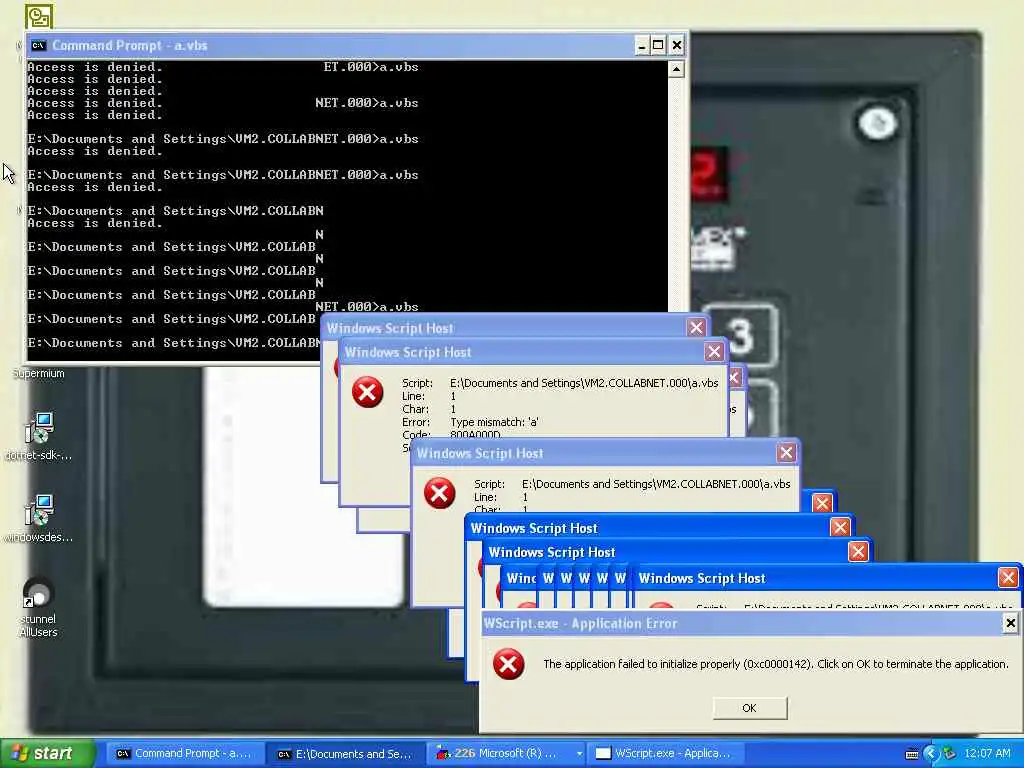Open the dotnet-sdk desktop icon
1024x768 pixels.
39,437
